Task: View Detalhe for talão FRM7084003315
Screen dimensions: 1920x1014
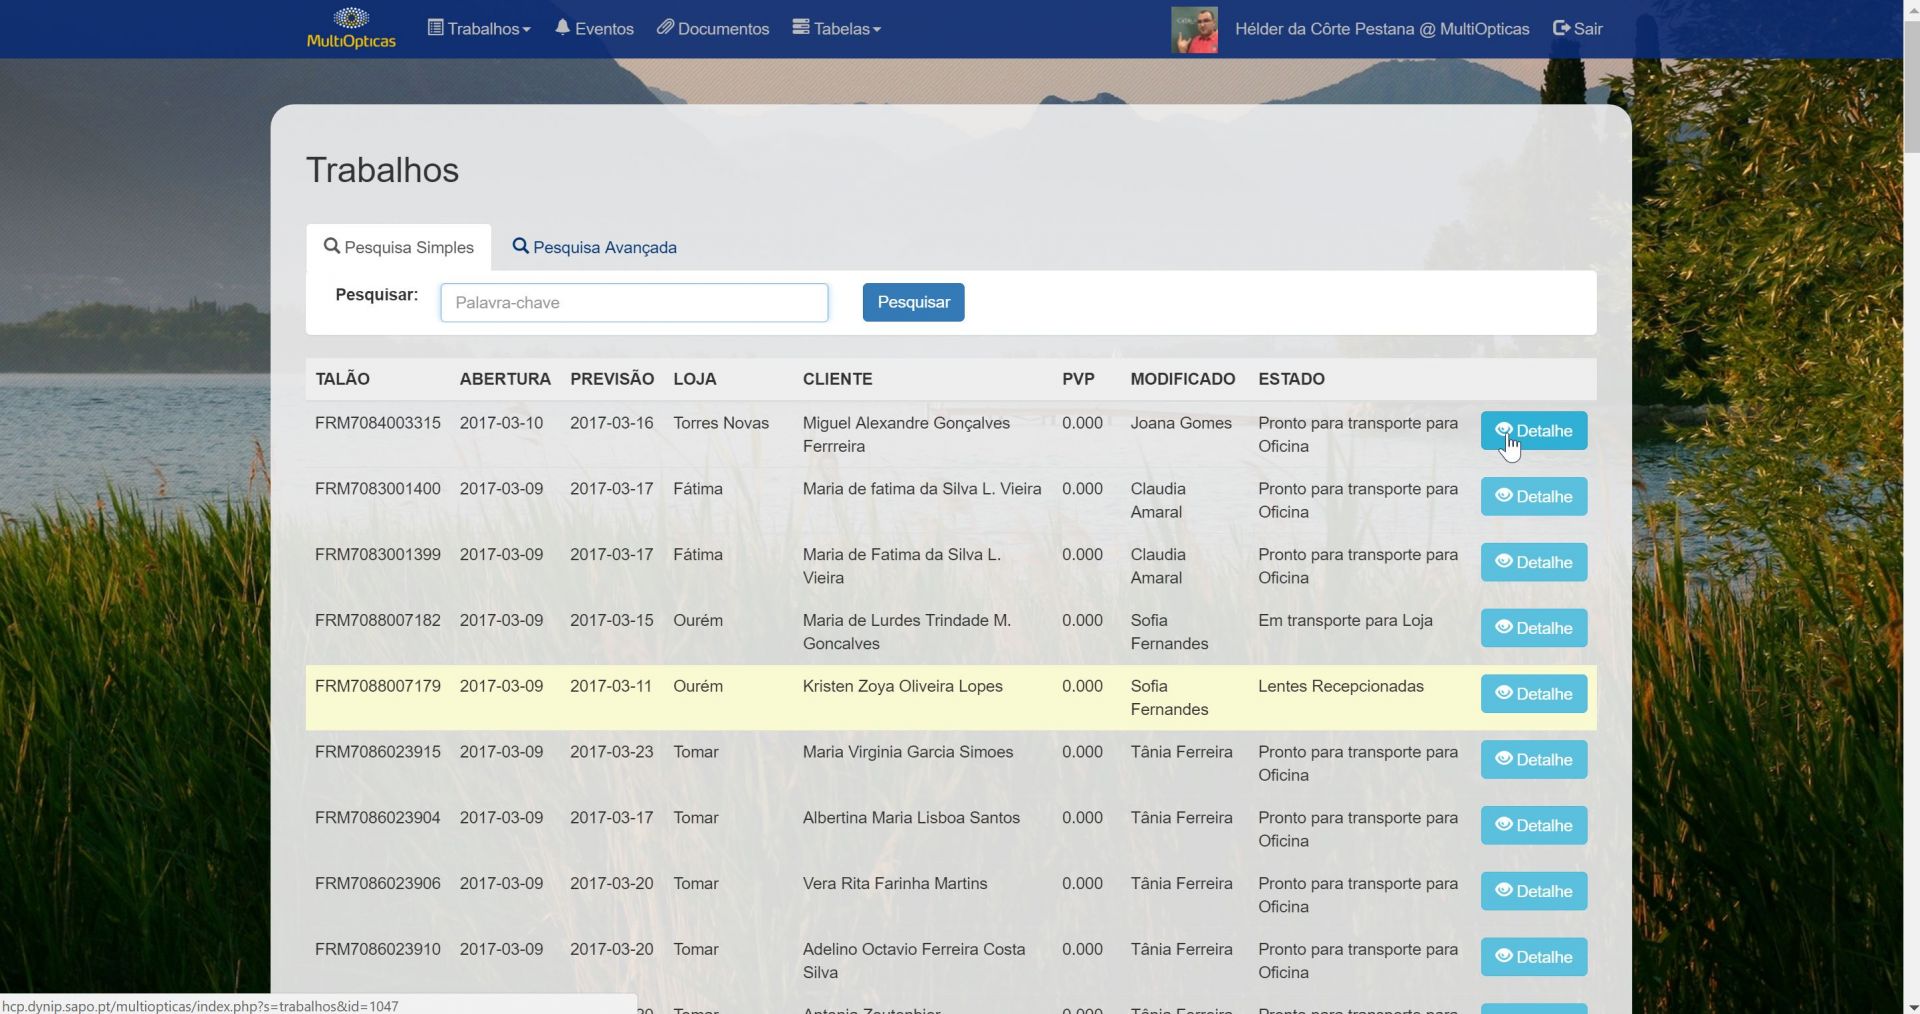Action: pos(1533,431)
